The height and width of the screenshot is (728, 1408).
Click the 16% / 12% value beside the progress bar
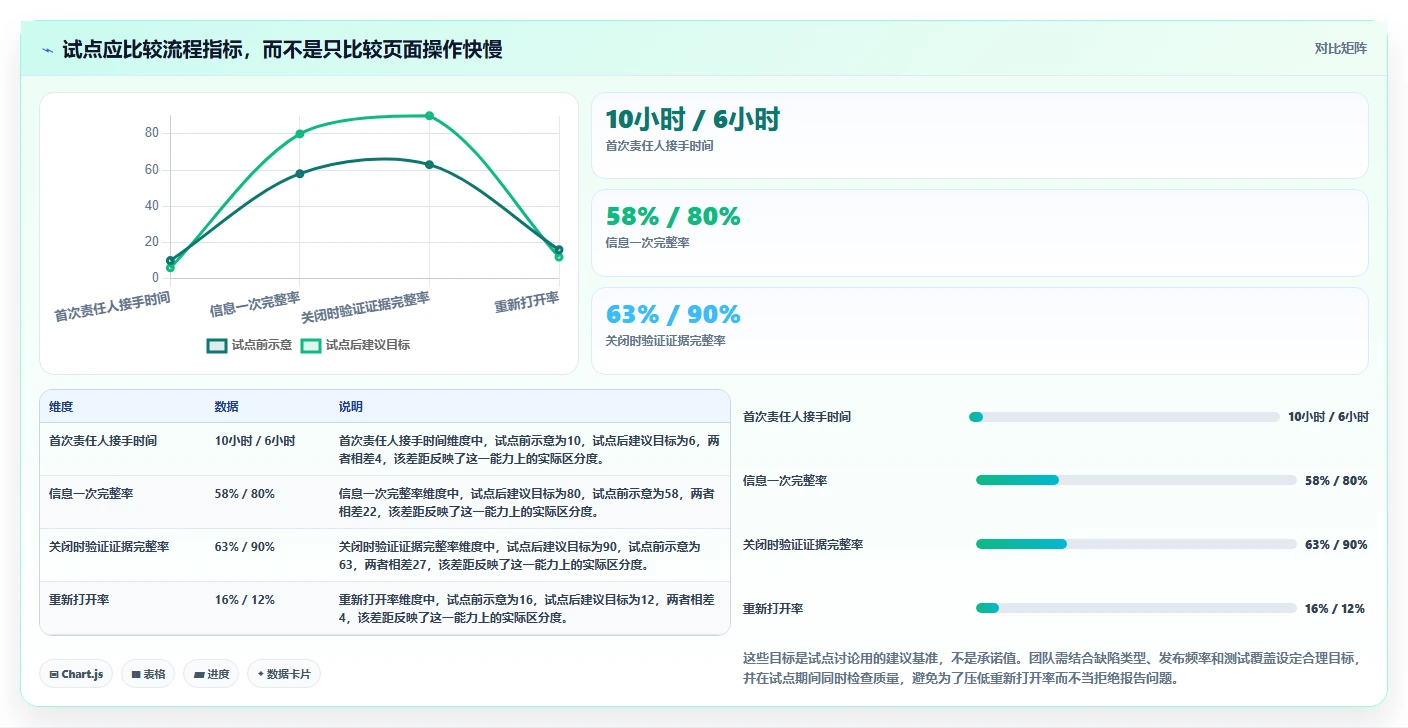[x=1335, y=609]
